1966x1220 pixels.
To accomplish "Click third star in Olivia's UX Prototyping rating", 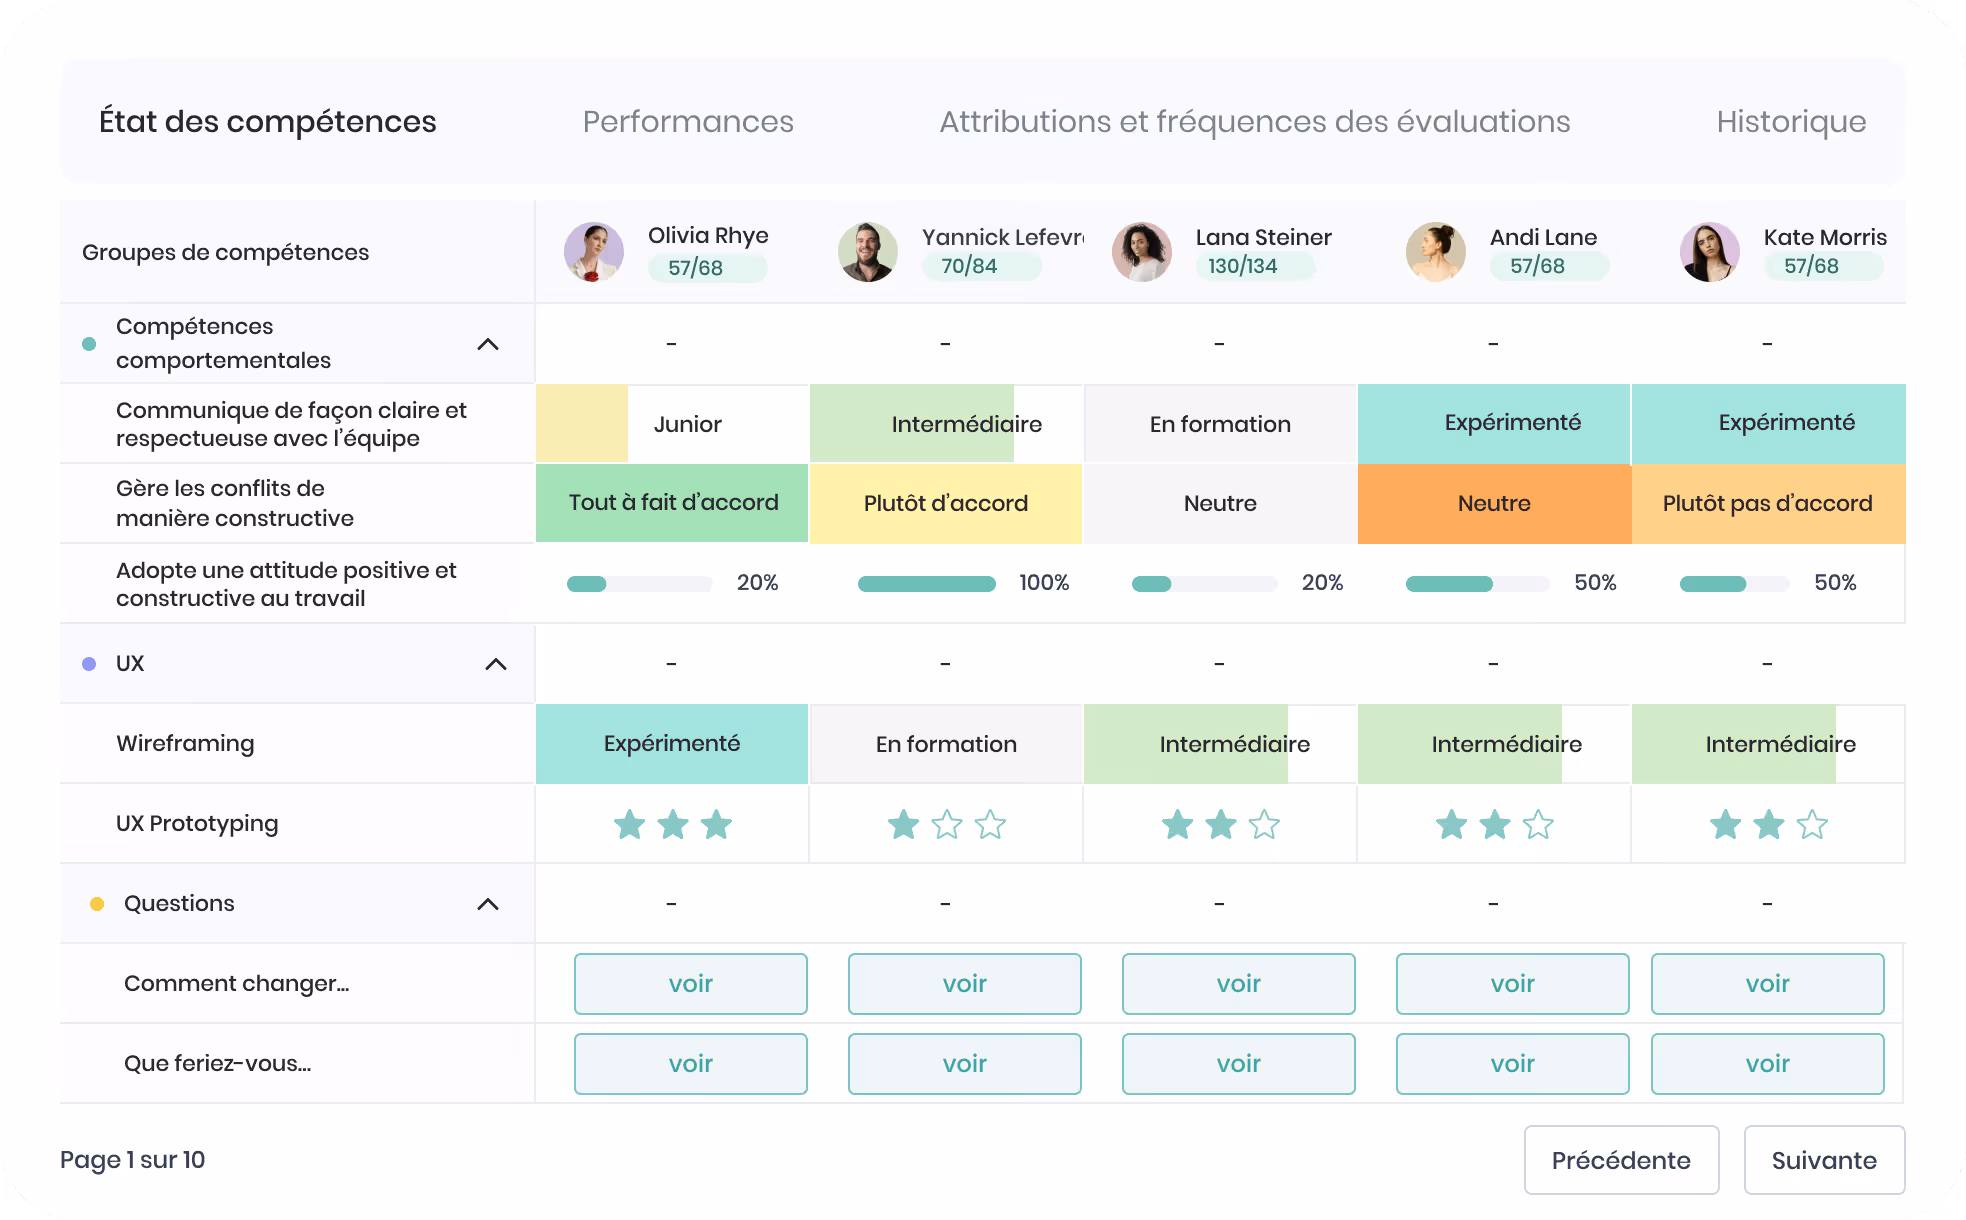I will (716, 825).
